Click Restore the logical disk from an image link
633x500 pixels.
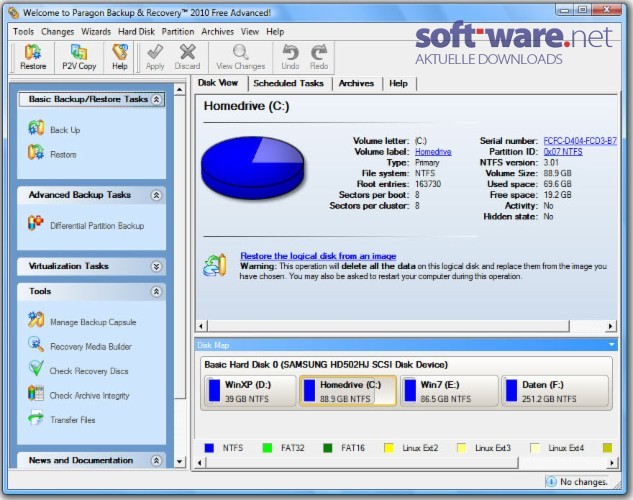(x=318, y=256)
